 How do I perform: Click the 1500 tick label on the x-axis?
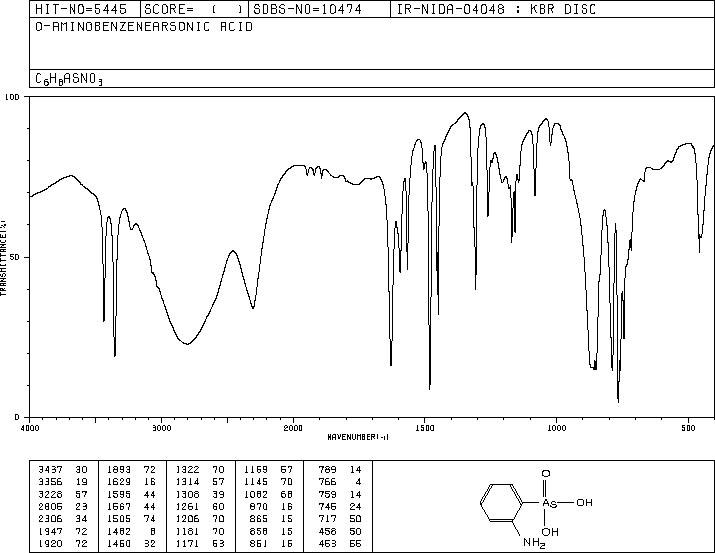[425, 428]
